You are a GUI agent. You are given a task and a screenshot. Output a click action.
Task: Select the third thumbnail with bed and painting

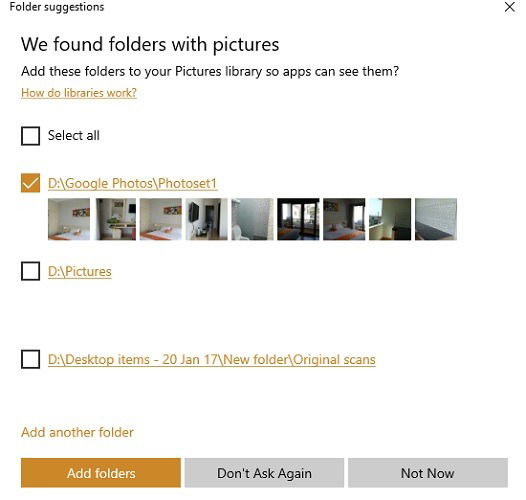(x=161, y=219)
